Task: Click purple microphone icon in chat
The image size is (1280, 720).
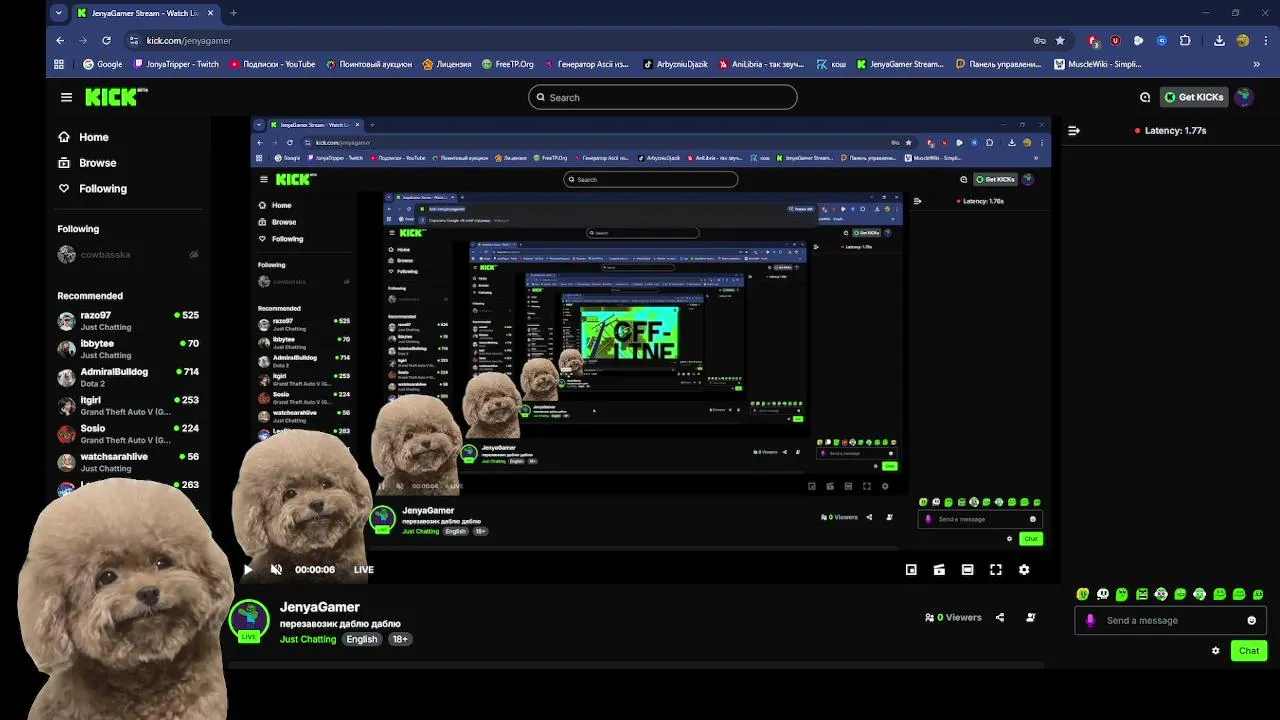Action: pos(1091,620)
